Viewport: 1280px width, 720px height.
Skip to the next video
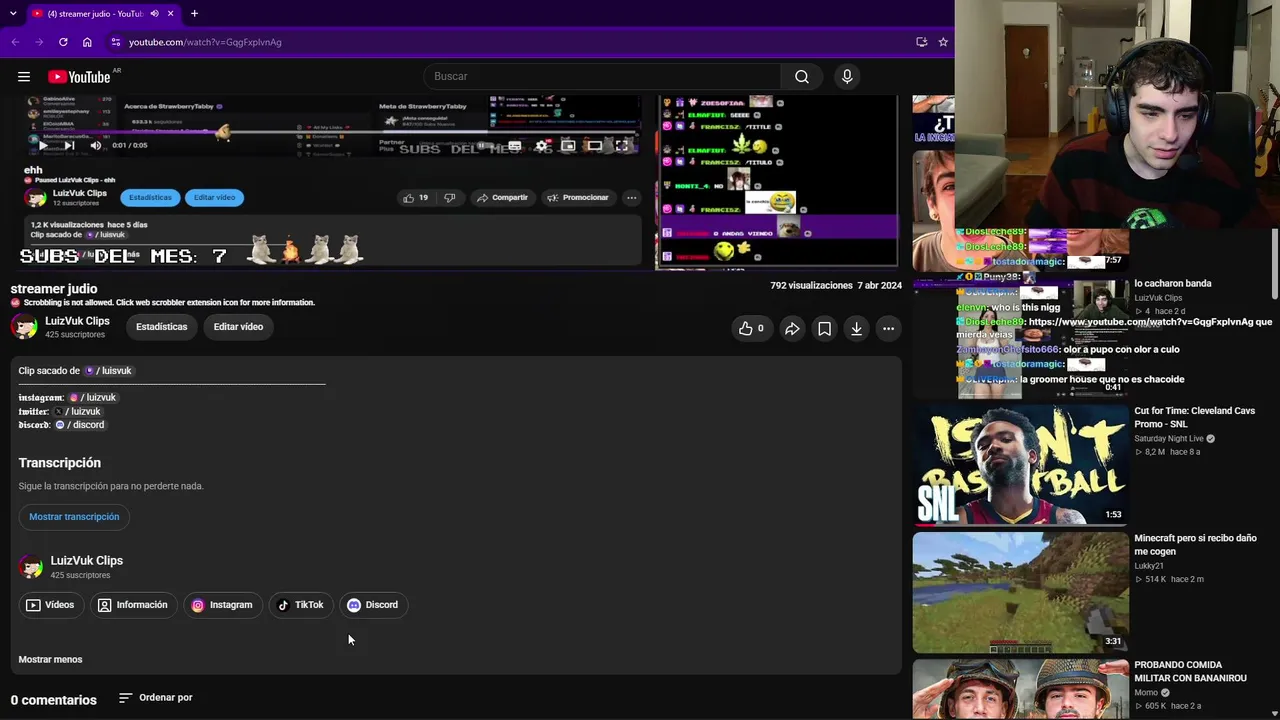[69, 145]
